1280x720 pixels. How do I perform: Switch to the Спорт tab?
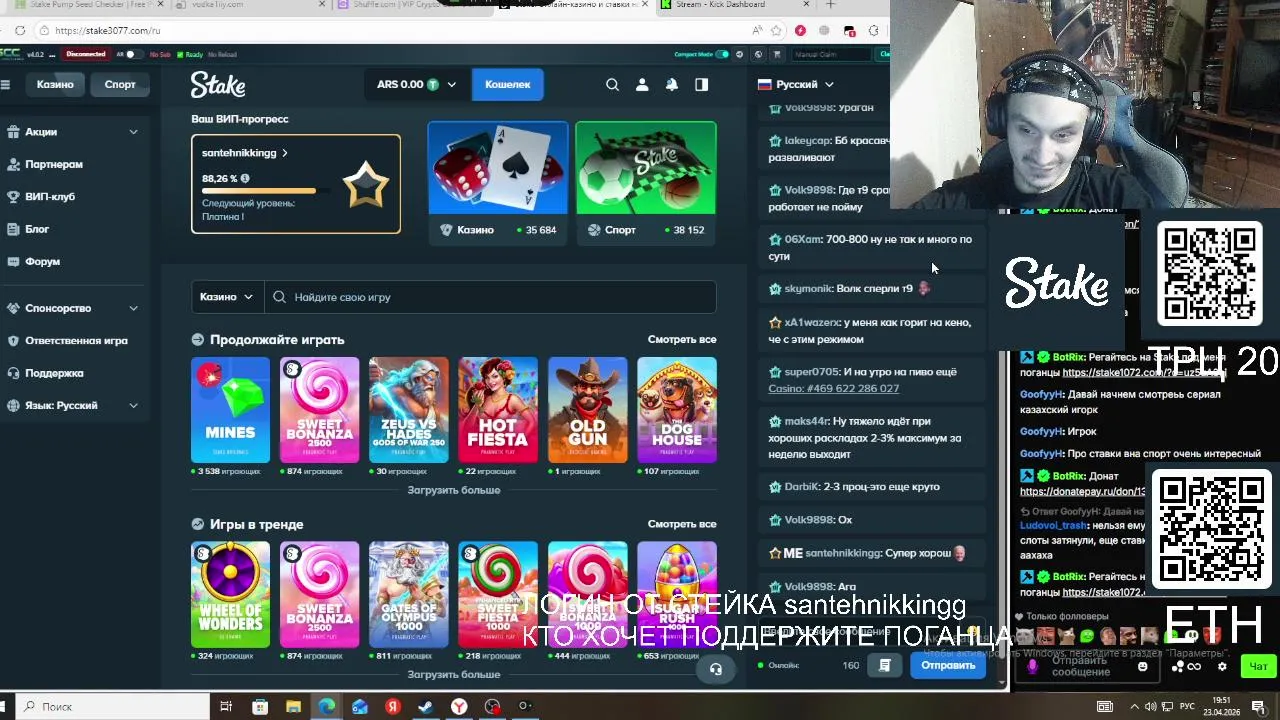pos(120,85)
